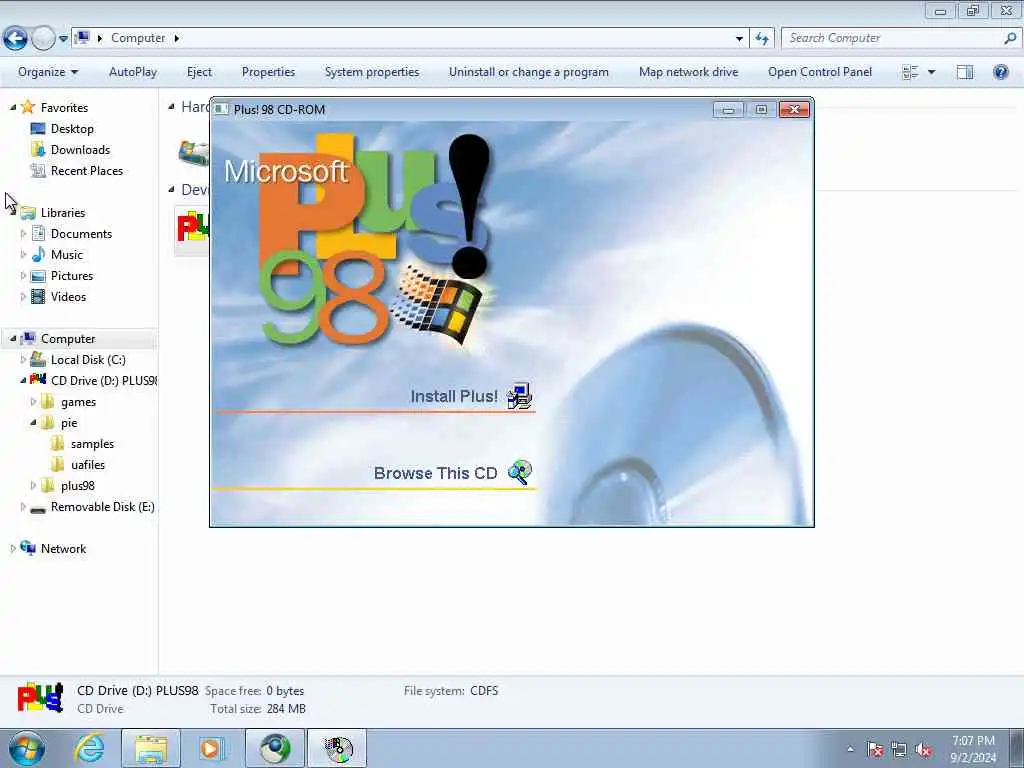Expand the games folder node
Viewport: 1024px width, 768px height.
[x=33, y=402]
